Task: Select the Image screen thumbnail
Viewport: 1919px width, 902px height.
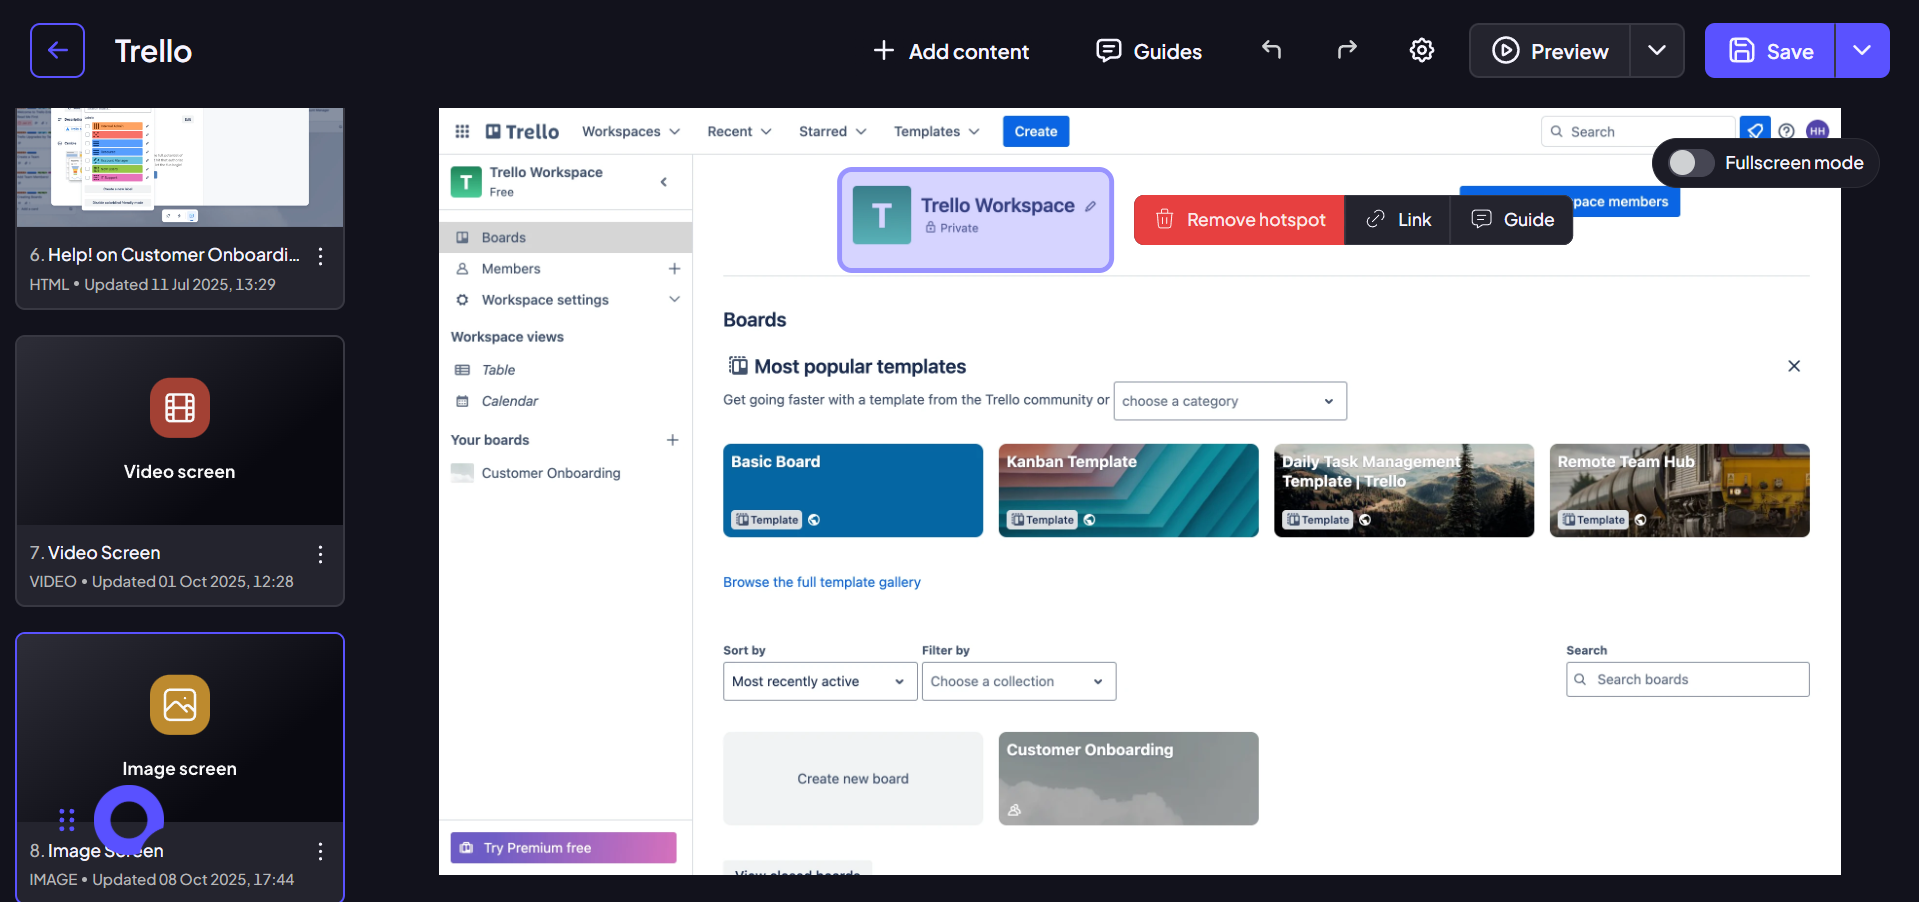Action: [180, 728]
